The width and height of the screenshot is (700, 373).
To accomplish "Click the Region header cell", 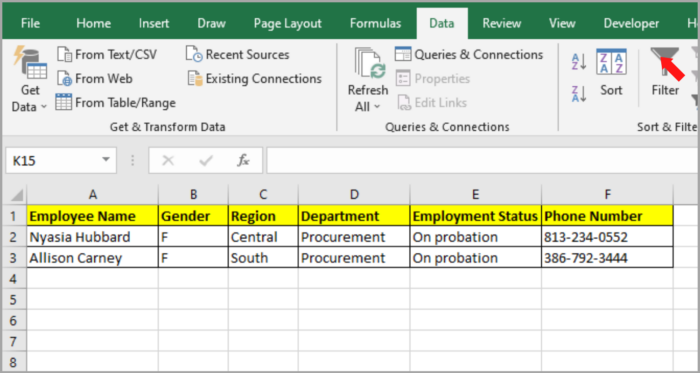I will 263,216.
